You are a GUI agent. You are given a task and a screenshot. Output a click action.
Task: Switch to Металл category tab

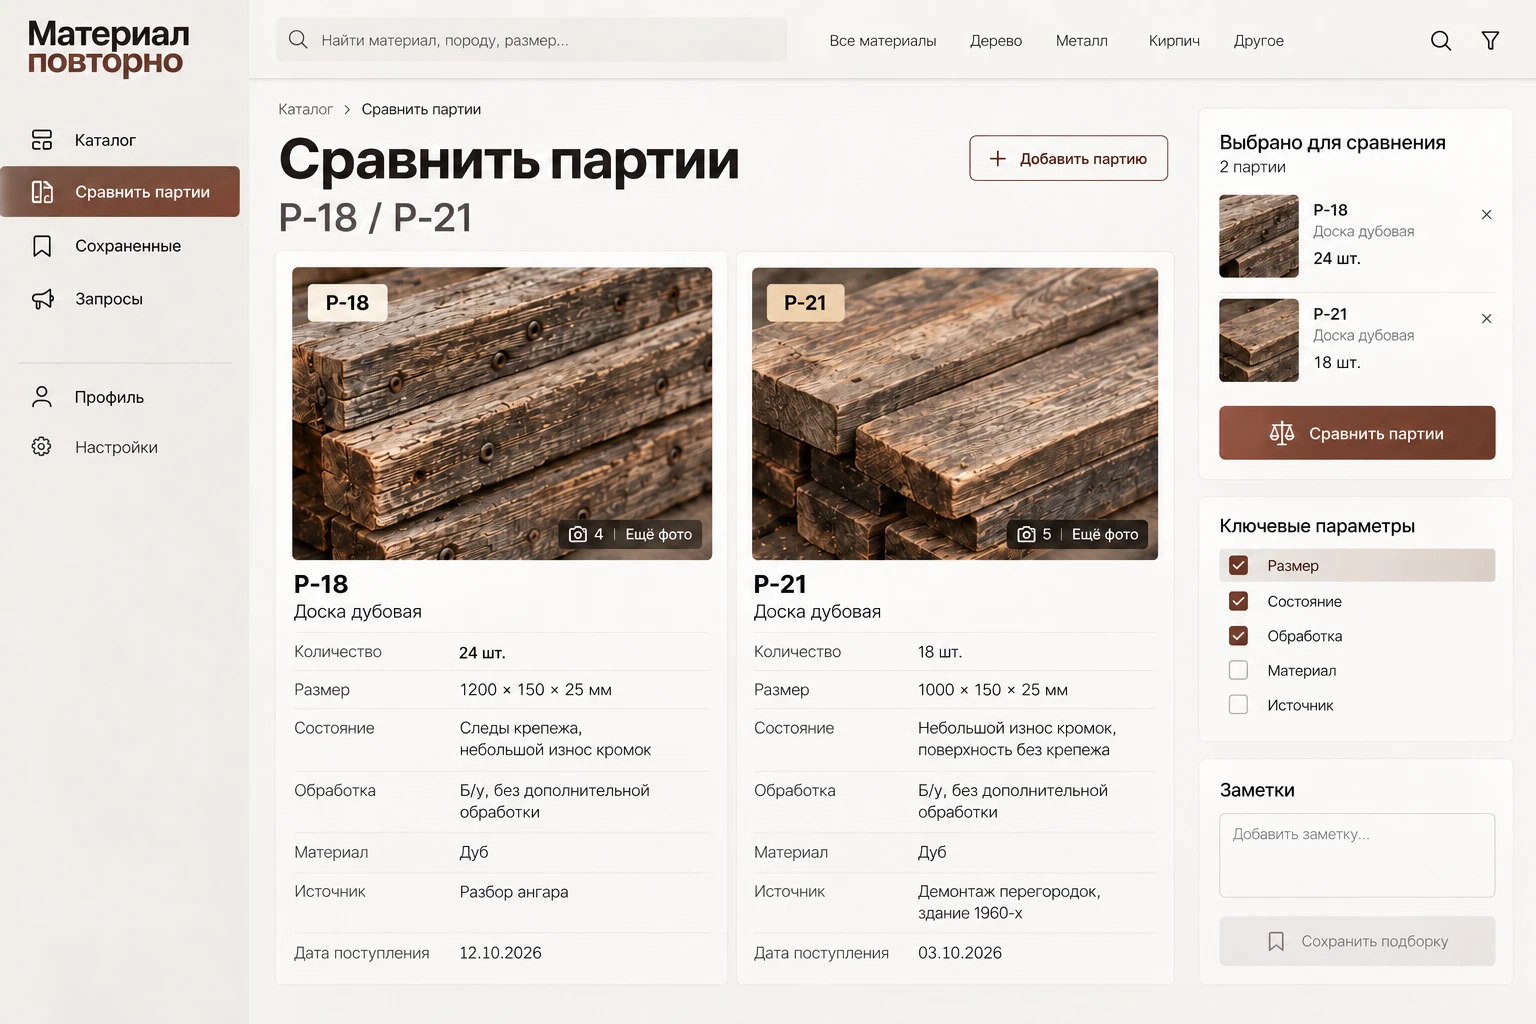tap(1081, 41)
